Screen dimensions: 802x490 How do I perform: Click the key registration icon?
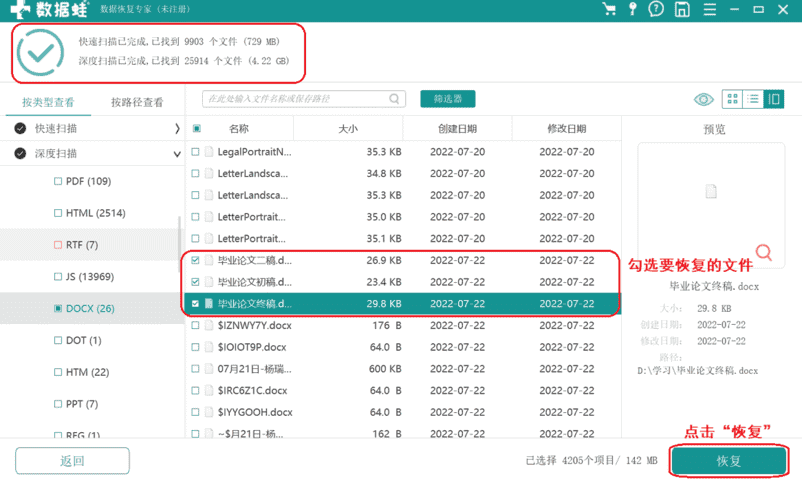pyautogui.click(x=633, y=10)
